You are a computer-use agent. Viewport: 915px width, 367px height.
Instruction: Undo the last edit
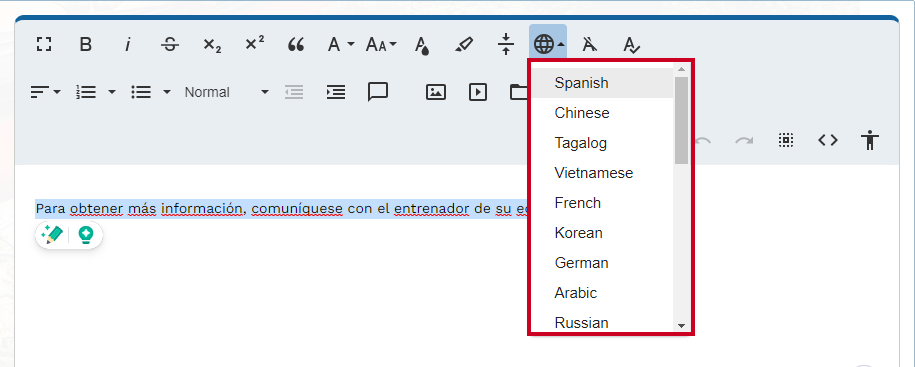(x=703, y=141)
